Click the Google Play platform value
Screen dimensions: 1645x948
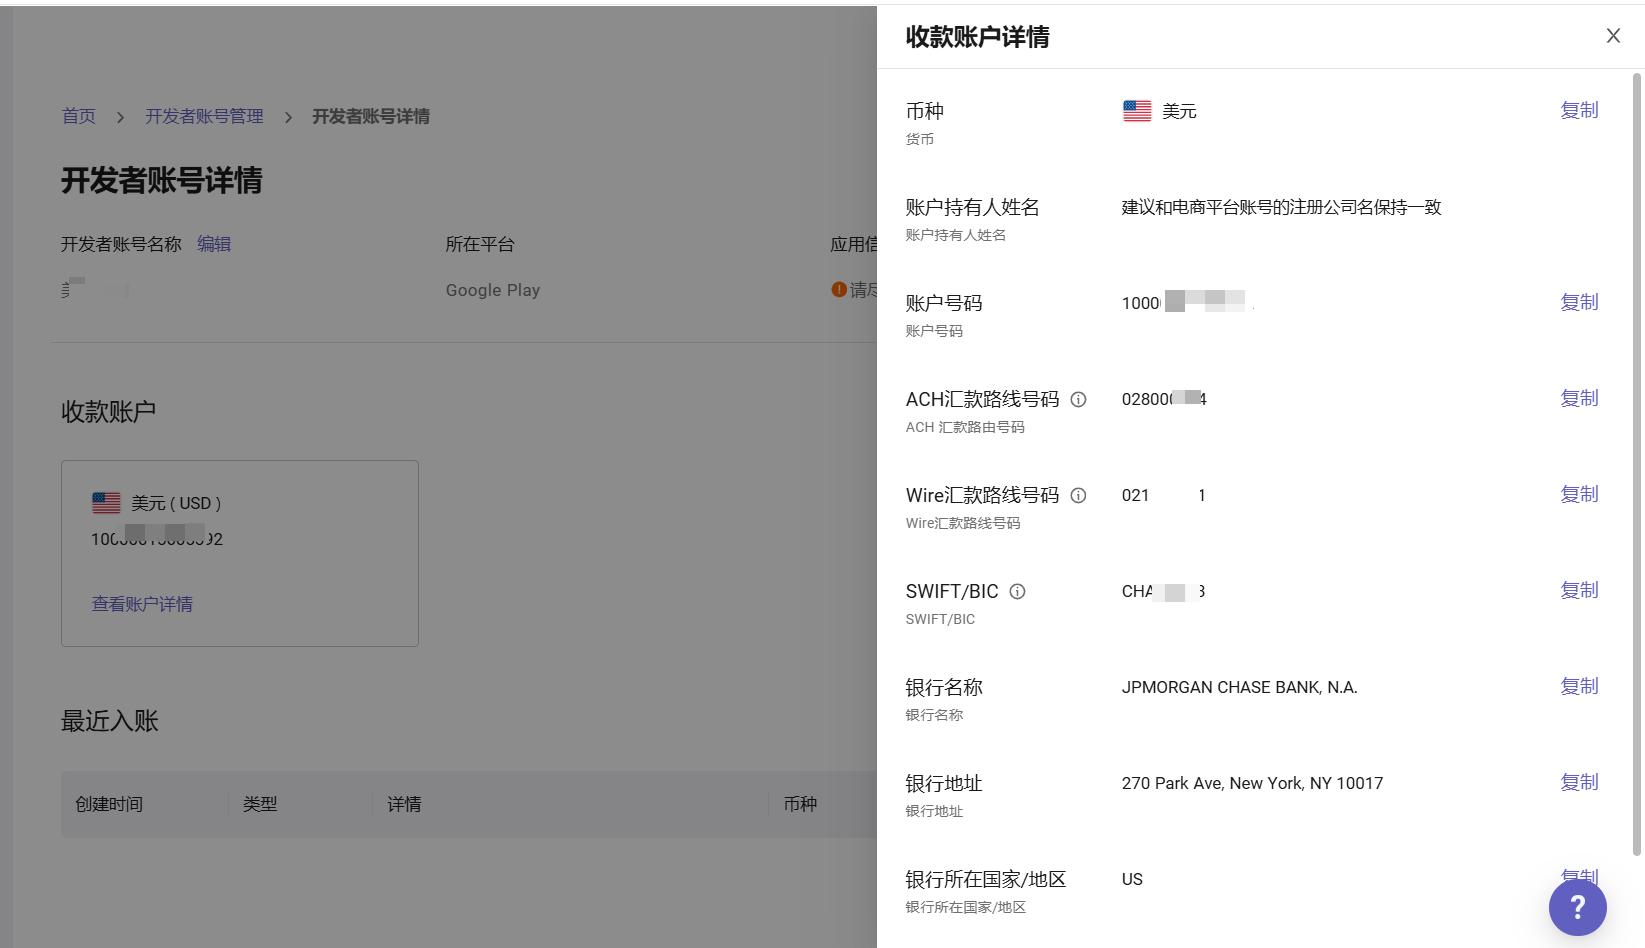pyautogui.click(x=493, y=290)
